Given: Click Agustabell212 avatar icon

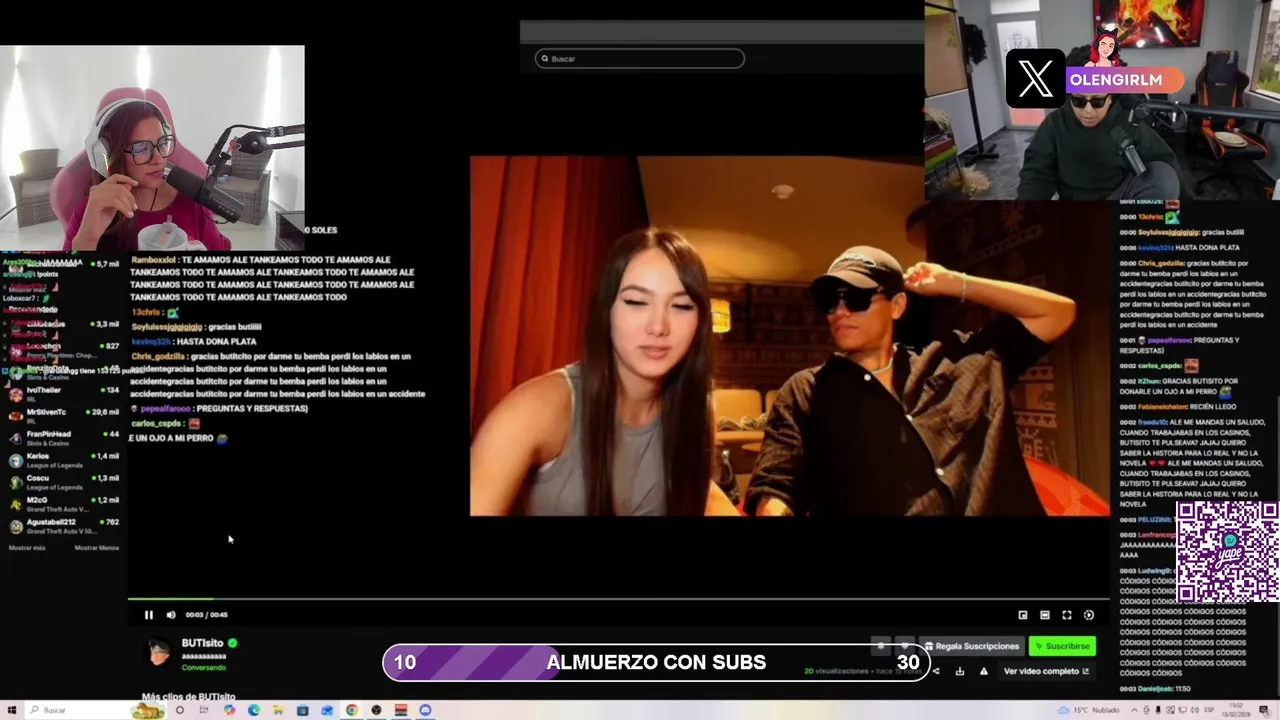Looking at the screenshot, I should [x=15, y=526].
